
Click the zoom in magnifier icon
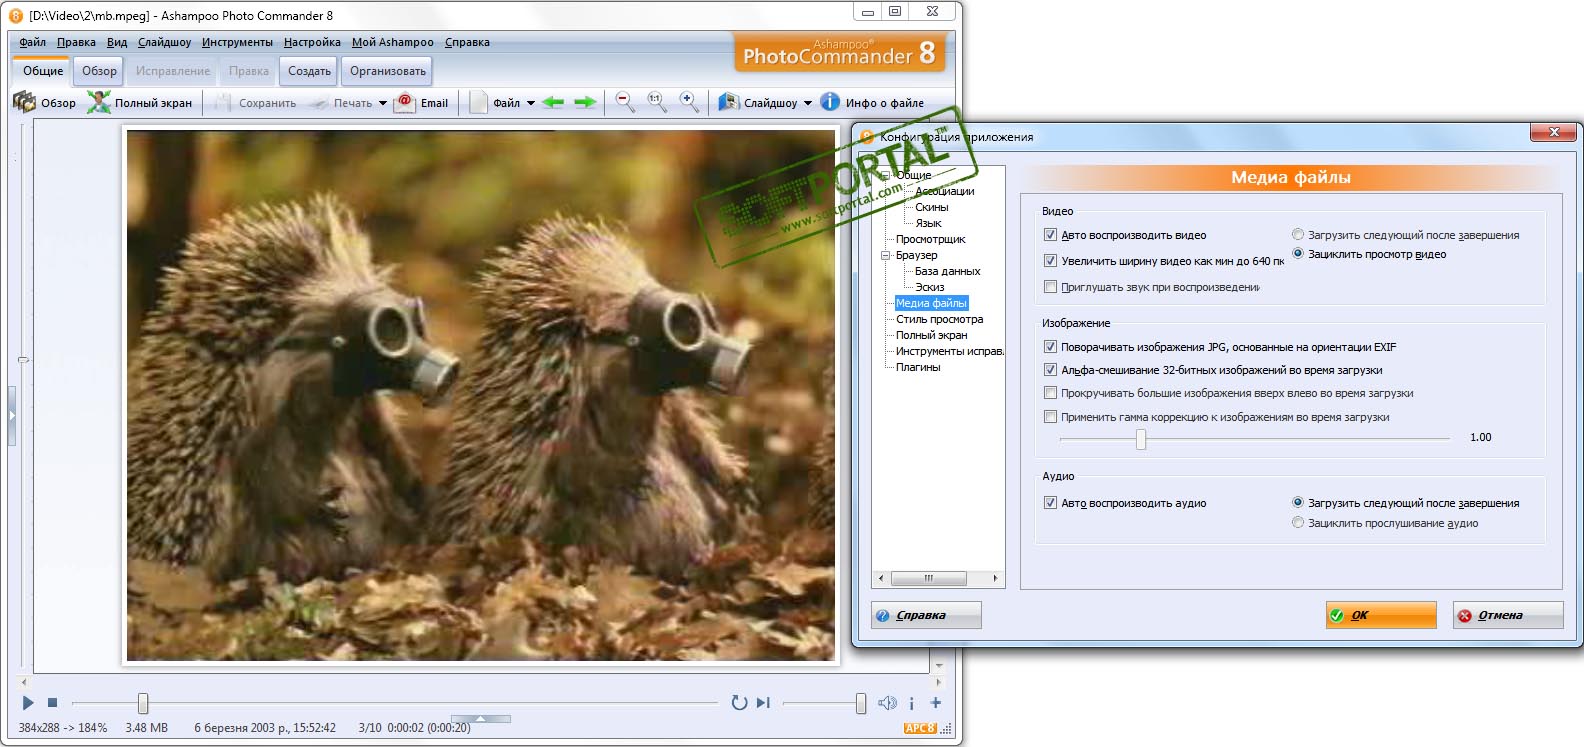coord(688,102)
